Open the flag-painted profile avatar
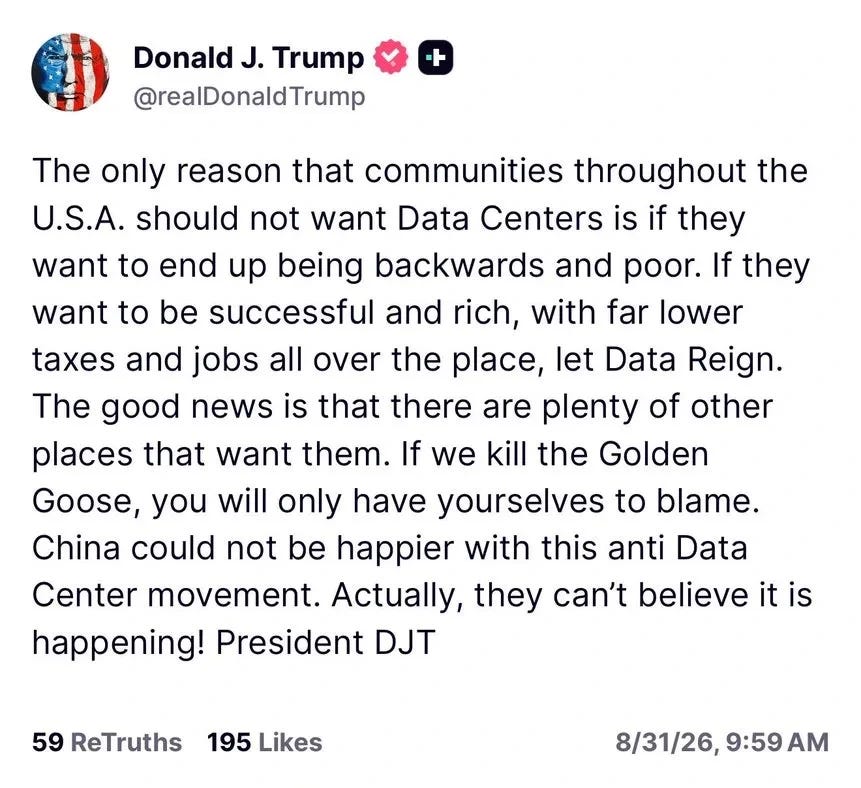The width and height of the screenshot is (861, 788). click(x=70, y=72)
